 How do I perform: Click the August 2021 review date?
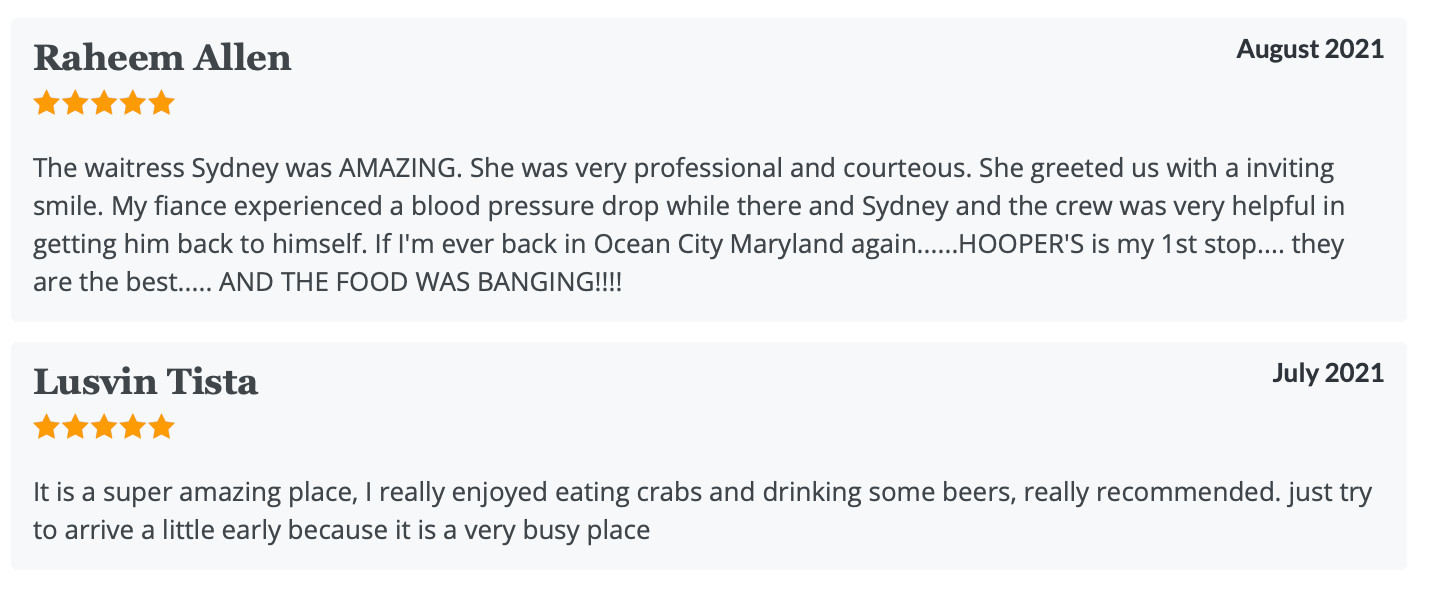click(x=1310, y=49)
